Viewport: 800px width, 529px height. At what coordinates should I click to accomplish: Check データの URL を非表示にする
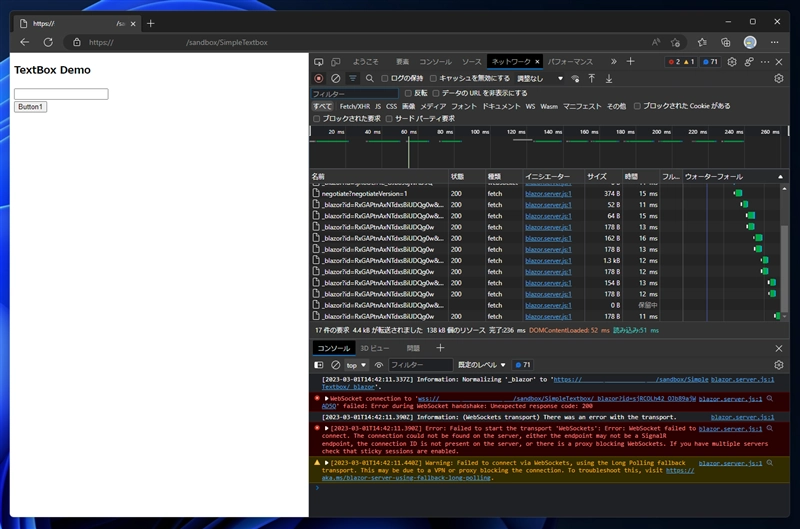(x=436, y=93)
